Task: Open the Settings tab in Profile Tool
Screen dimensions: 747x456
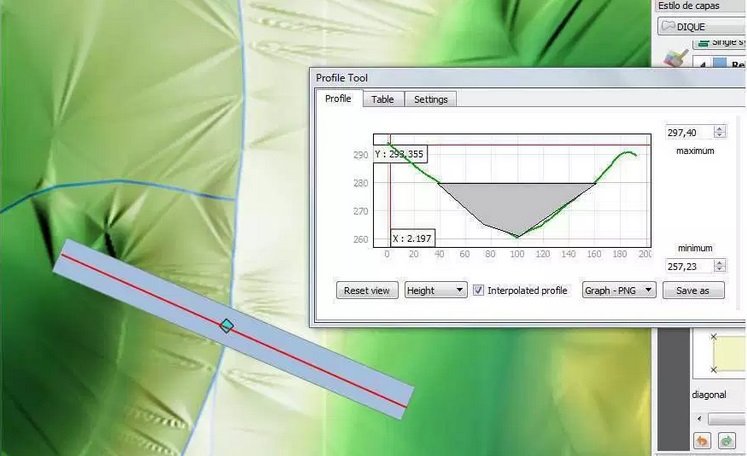Action: point(430,99)
